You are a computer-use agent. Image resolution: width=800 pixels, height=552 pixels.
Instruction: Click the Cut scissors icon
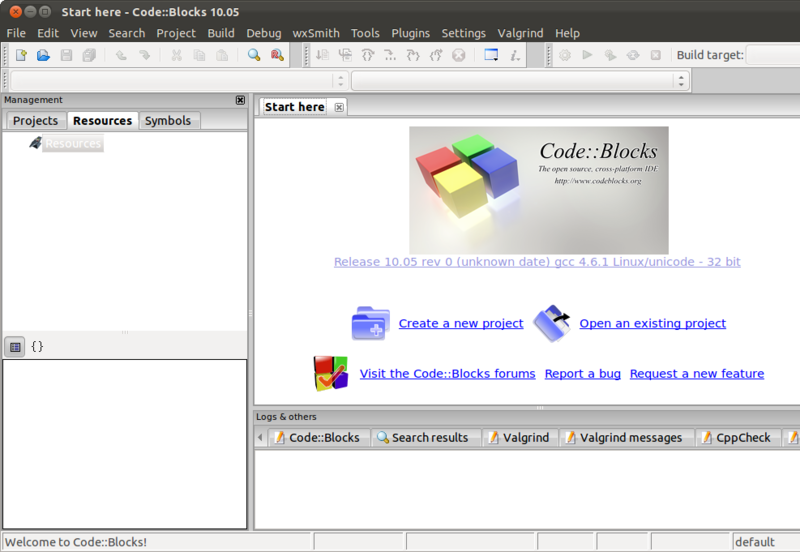click(177, 55)
